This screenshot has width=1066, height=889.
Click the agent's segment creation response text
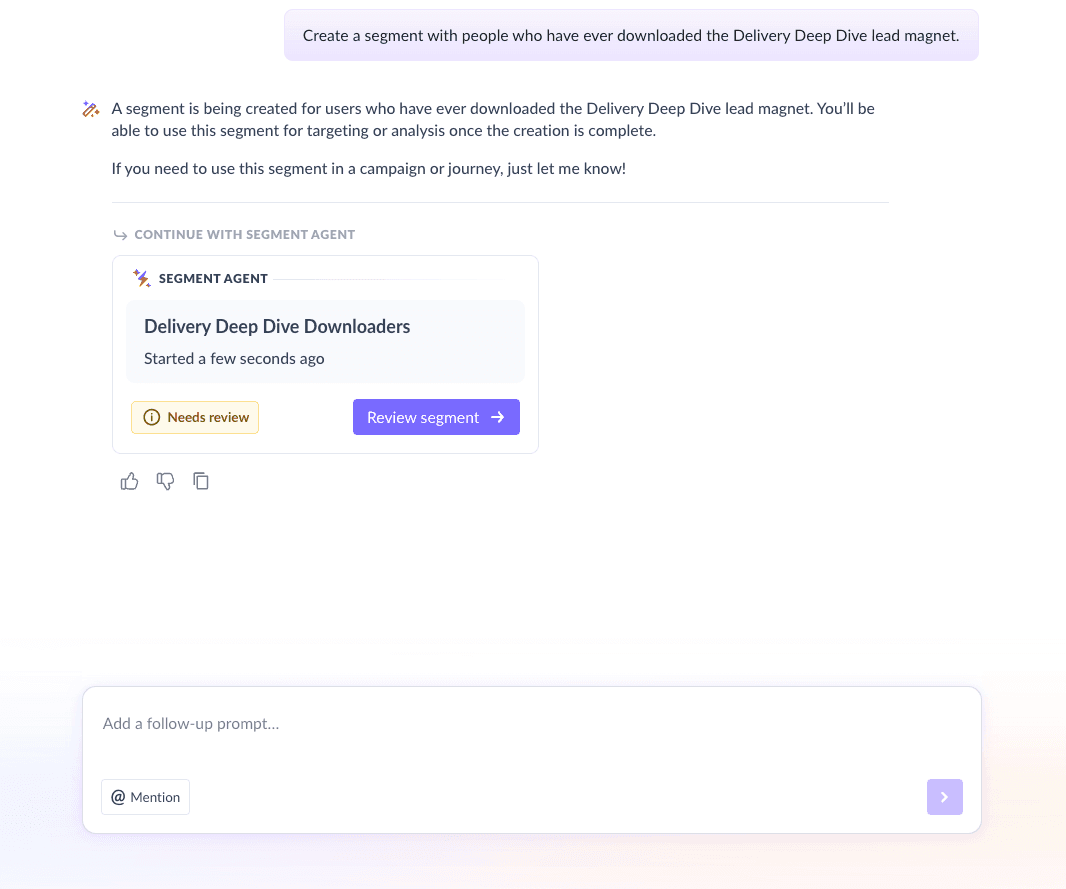[x=493, y=119]
